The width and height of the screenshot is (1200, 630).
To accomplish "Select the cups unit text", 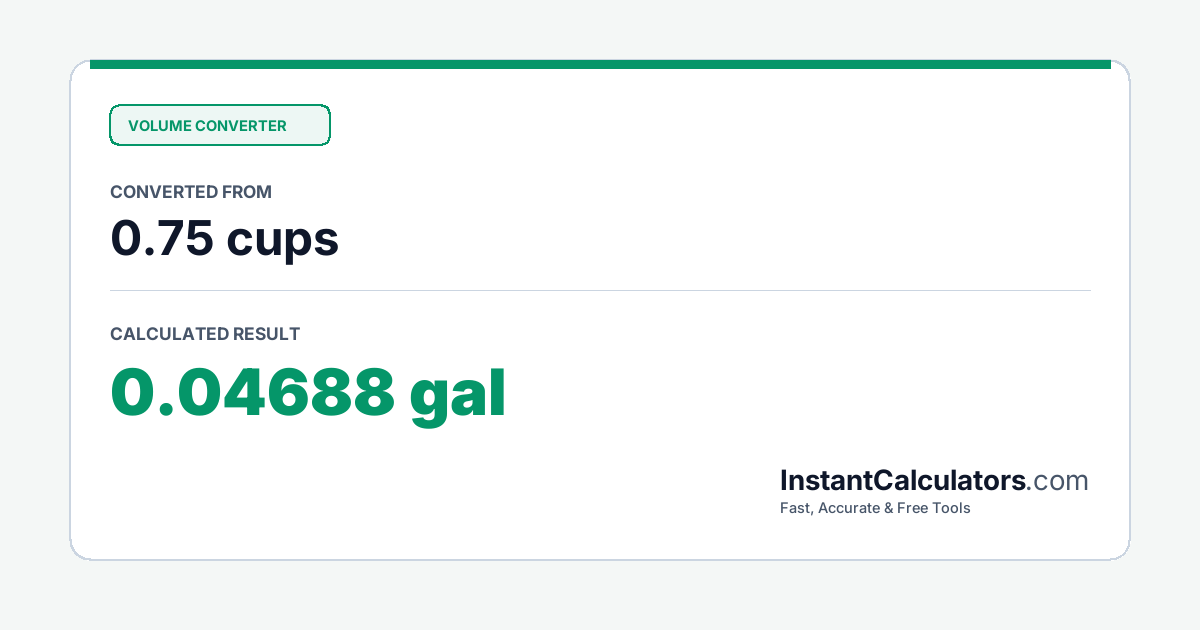I will 283,241.
